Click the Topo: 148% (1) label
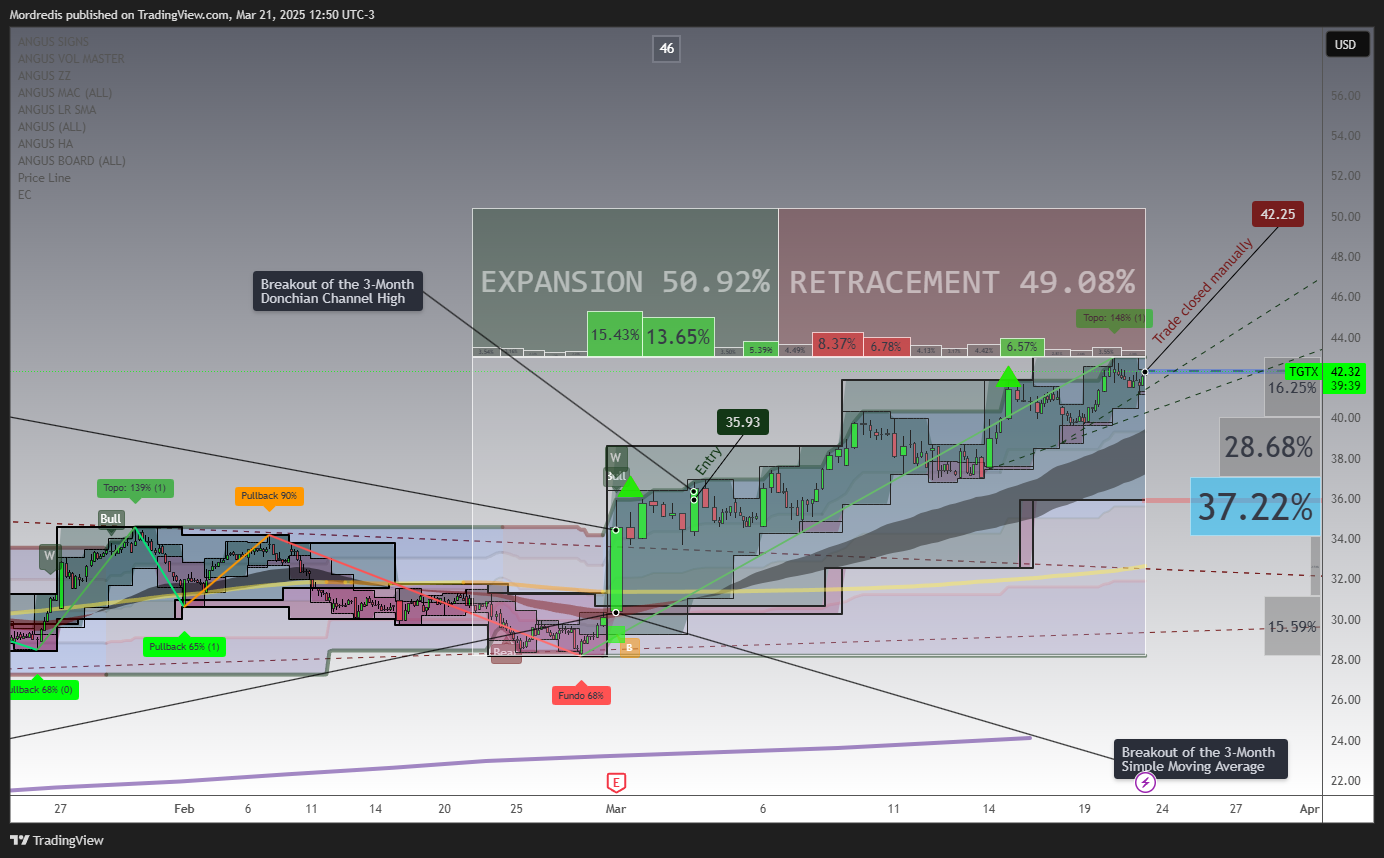 1115,318
